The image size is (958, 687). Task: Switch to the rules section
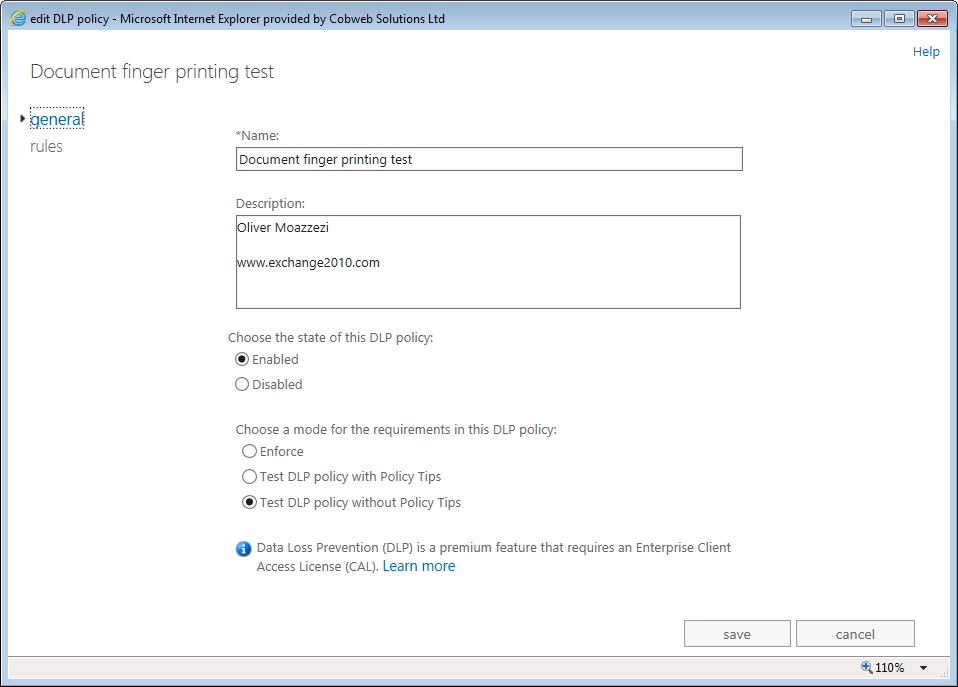pos(47,146)
